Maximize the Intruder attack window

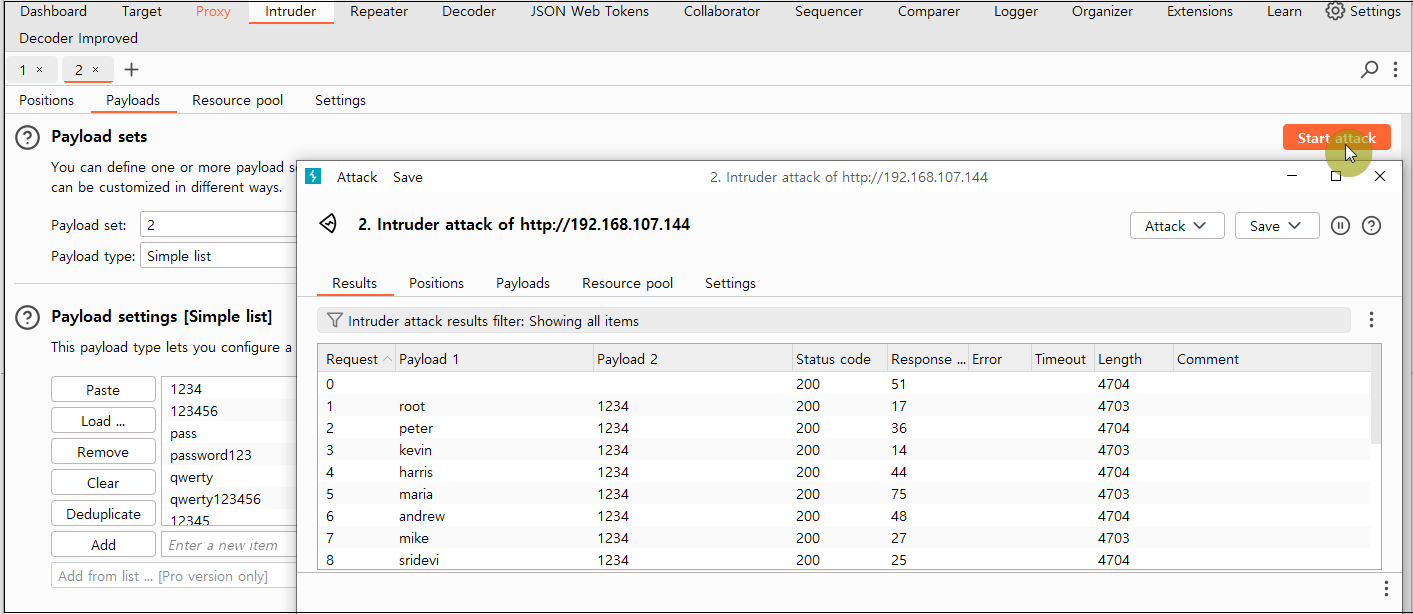[1336, 176]
